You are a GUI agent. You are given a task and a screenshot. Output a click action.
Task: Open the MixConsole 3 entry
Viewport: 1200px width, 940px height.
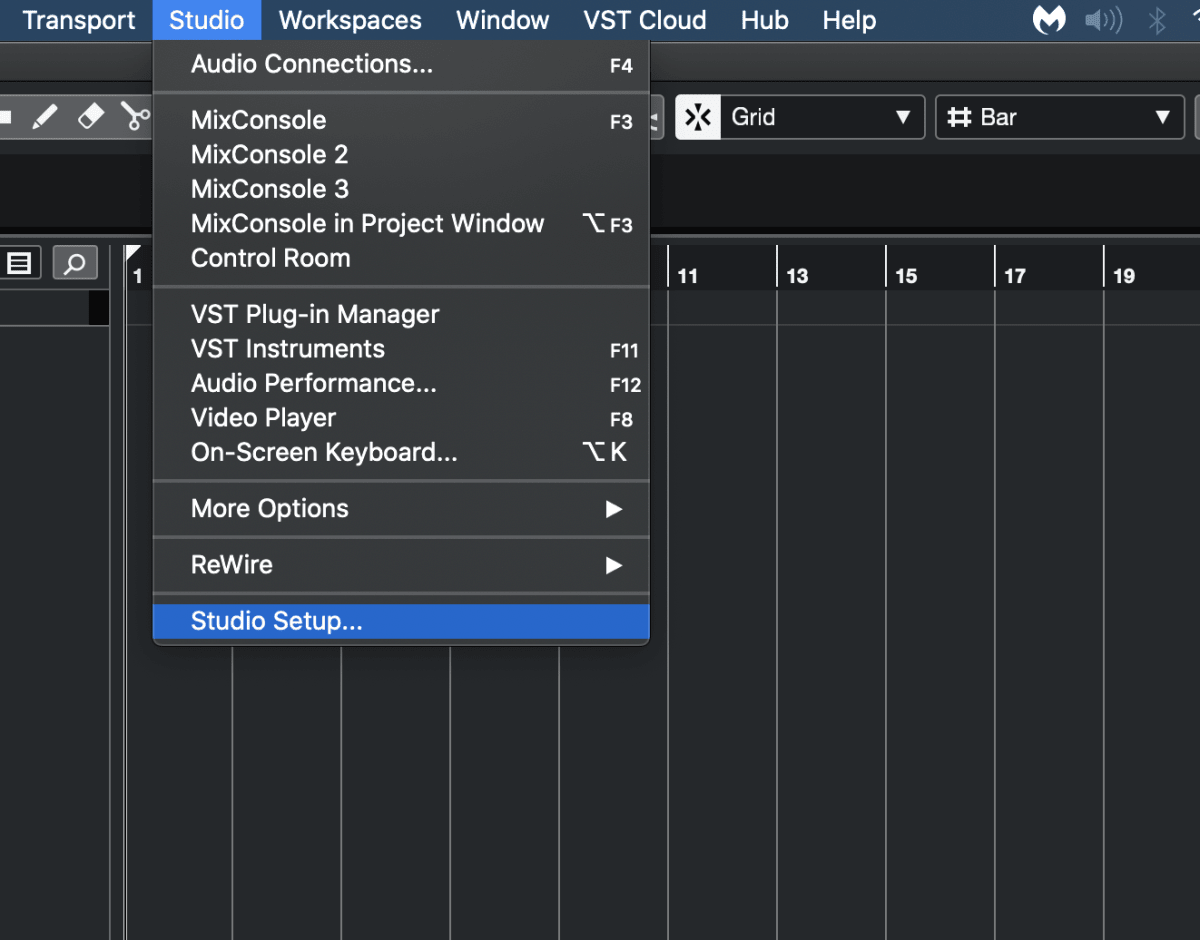401,189
